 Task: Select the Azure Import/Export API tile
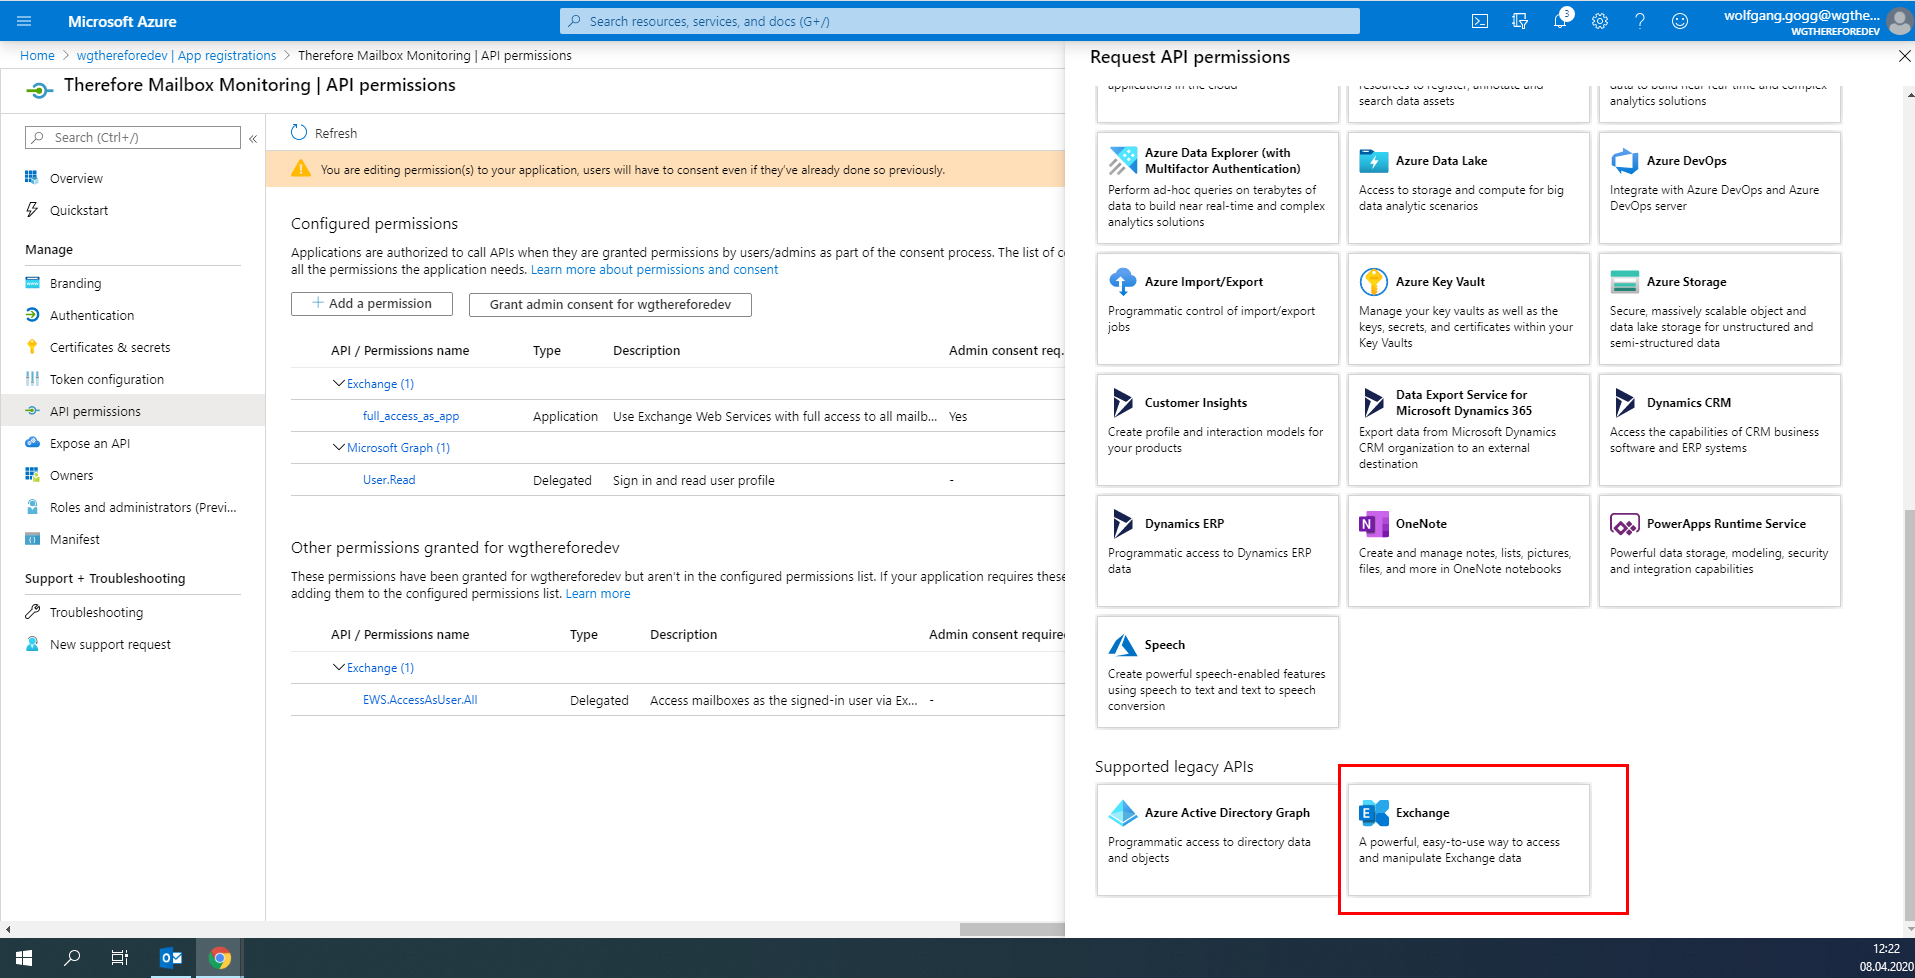1217,309
